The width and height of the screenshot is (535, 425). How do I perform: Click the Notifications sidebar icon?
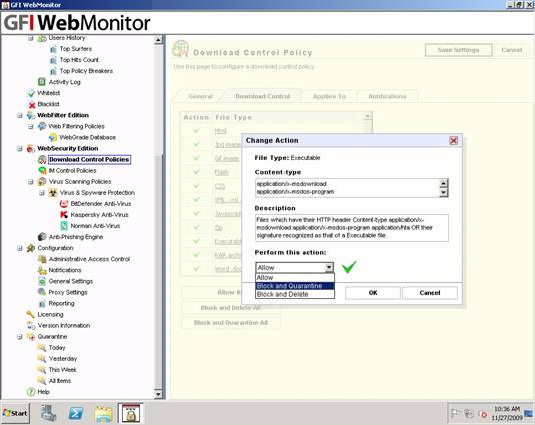pos(42,270)
